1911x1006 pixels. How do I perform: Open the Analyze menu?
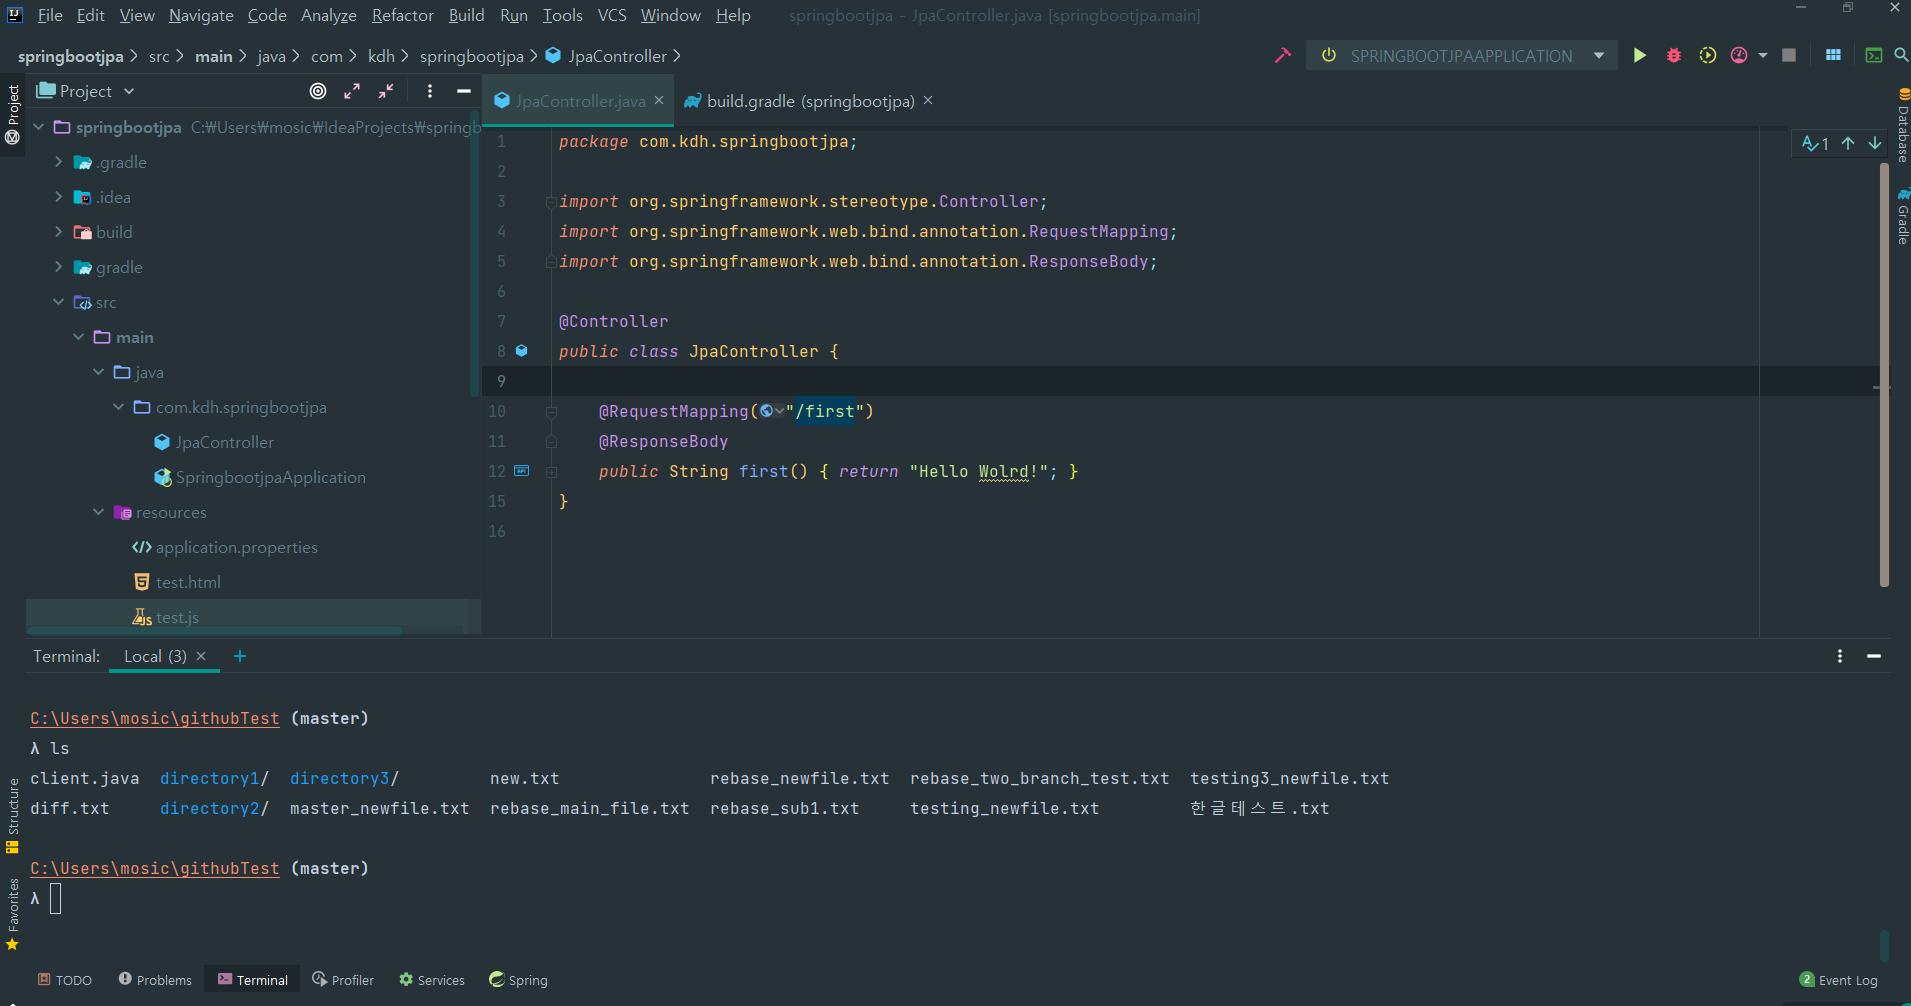(x=329, y=15)
